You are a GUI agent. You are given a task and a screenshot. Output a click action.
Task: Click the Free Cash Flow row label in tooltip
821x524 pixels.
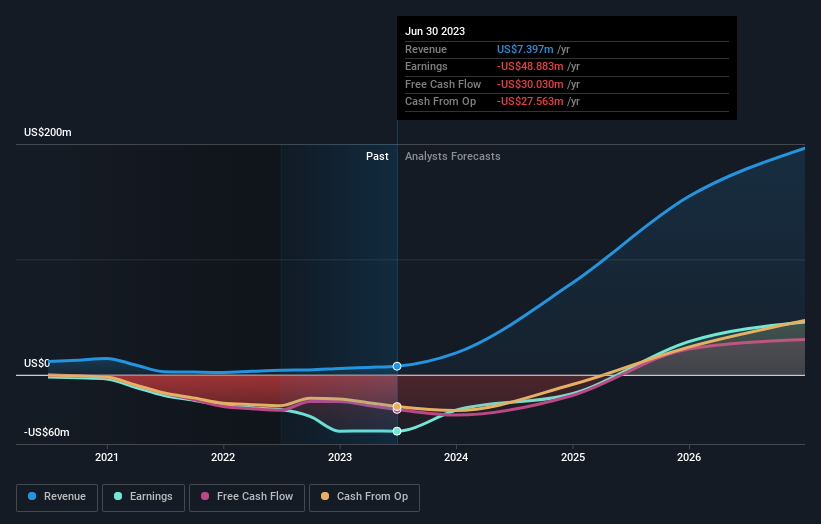point(443,84)
